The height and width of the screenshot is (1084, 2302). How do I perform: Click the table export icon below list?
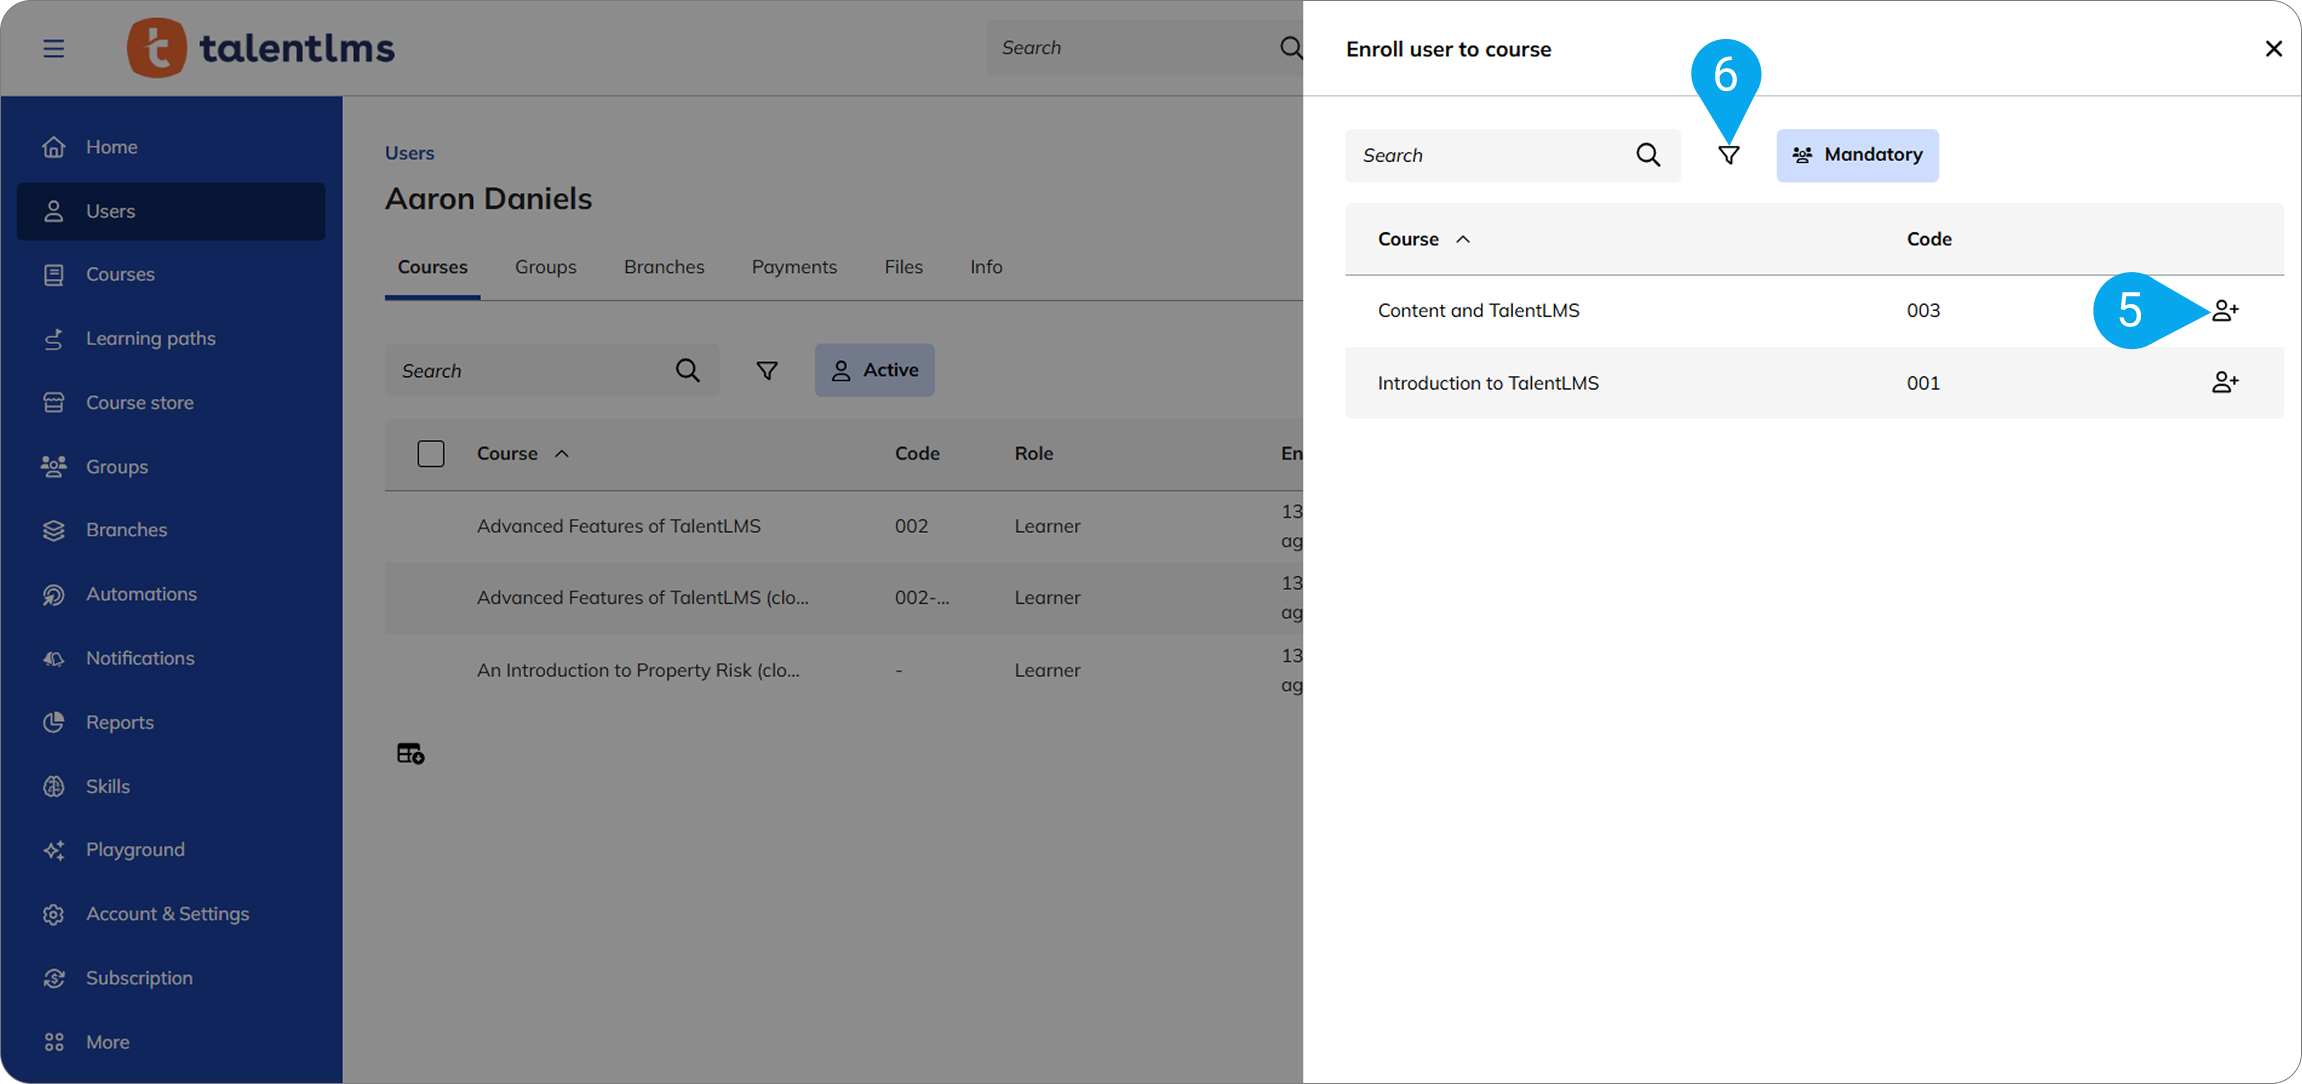click(x=410, y=753)
